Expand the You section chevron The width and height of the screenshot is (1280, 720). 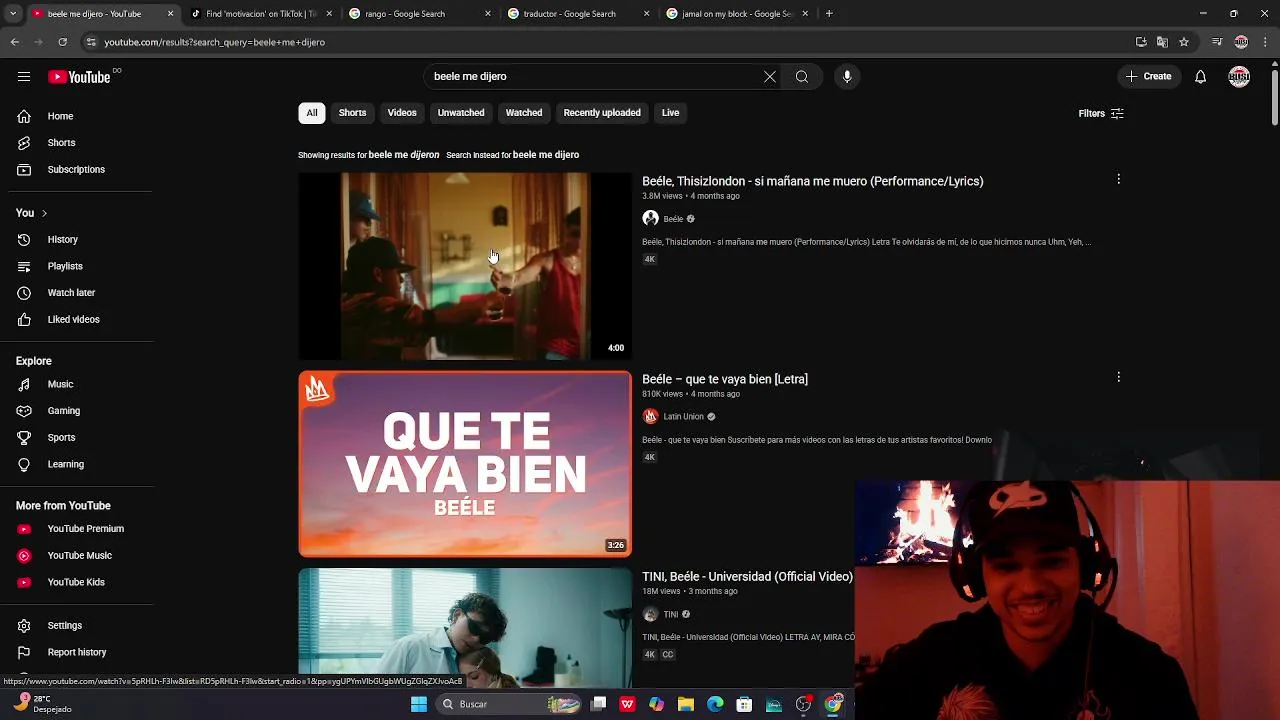[44, 213]
